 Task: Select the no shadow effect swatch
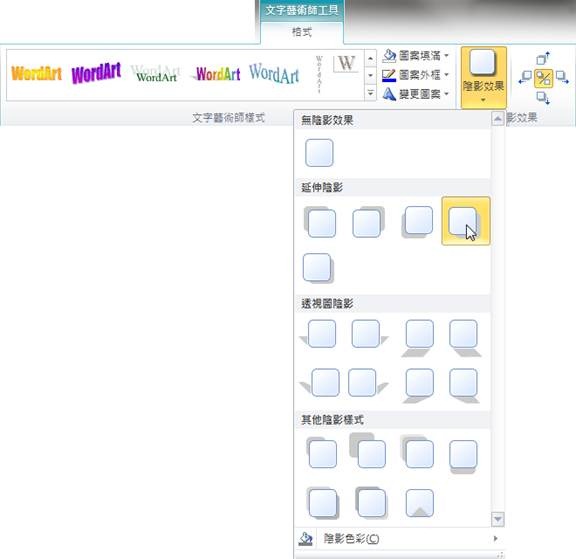click(x=319, y=153)
